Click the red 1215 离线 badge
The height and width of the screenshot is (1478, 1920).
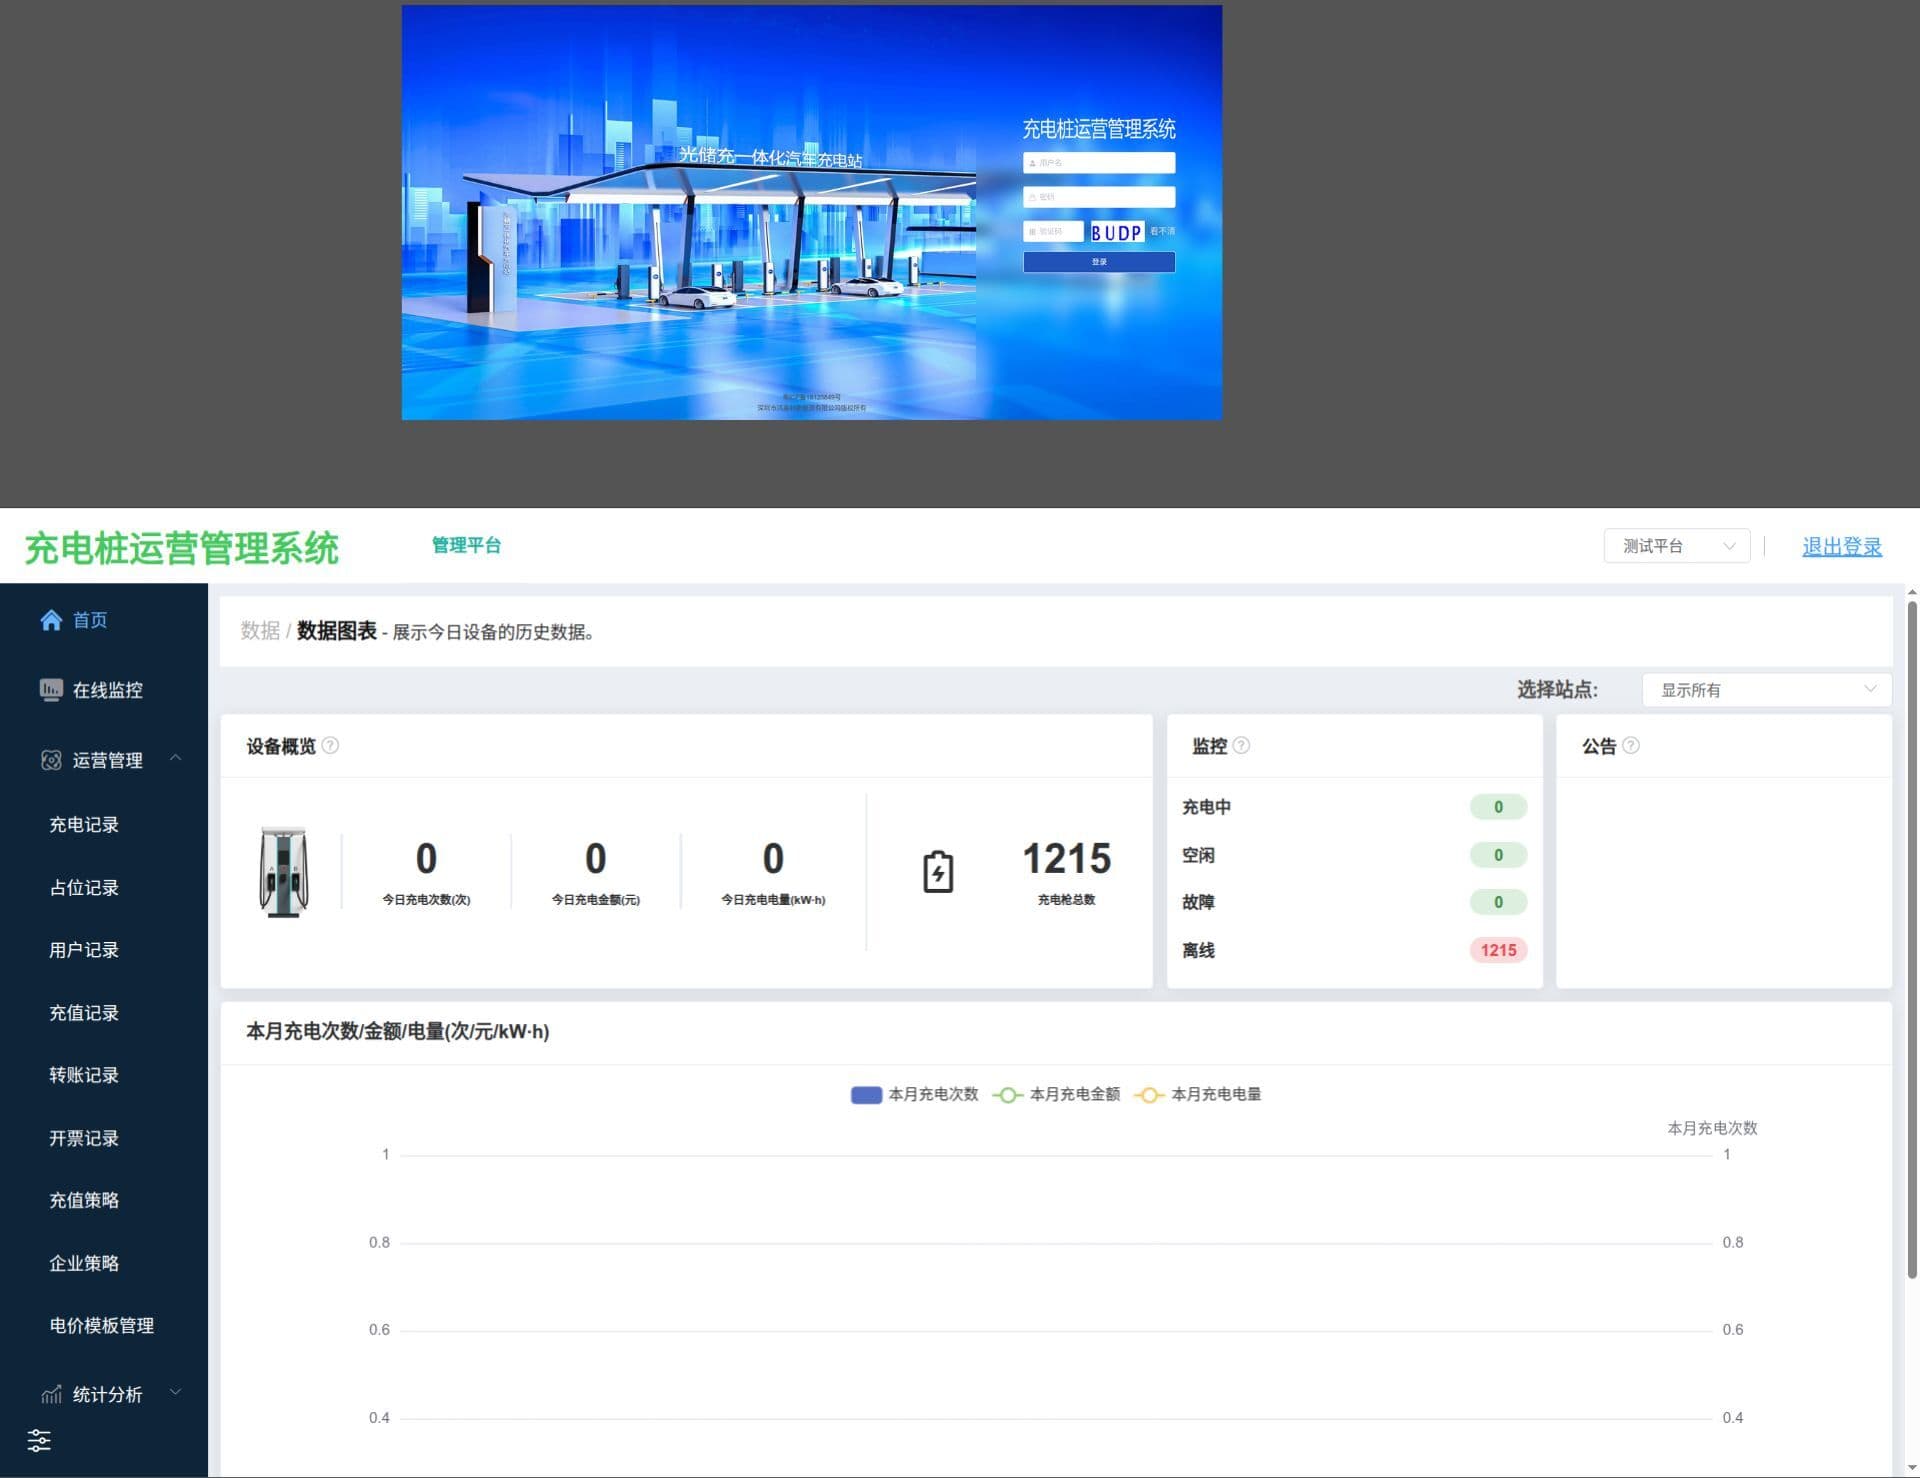(1498, 950)
